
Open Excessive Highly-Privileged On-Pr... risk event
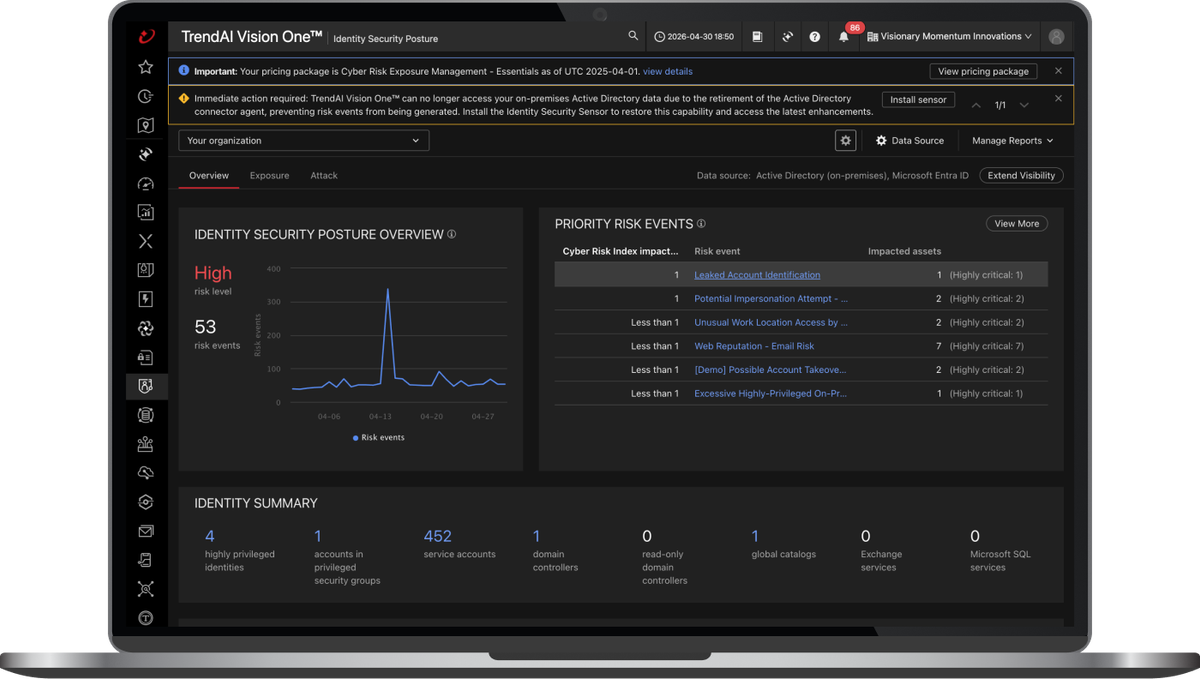(x=770, y=394)
